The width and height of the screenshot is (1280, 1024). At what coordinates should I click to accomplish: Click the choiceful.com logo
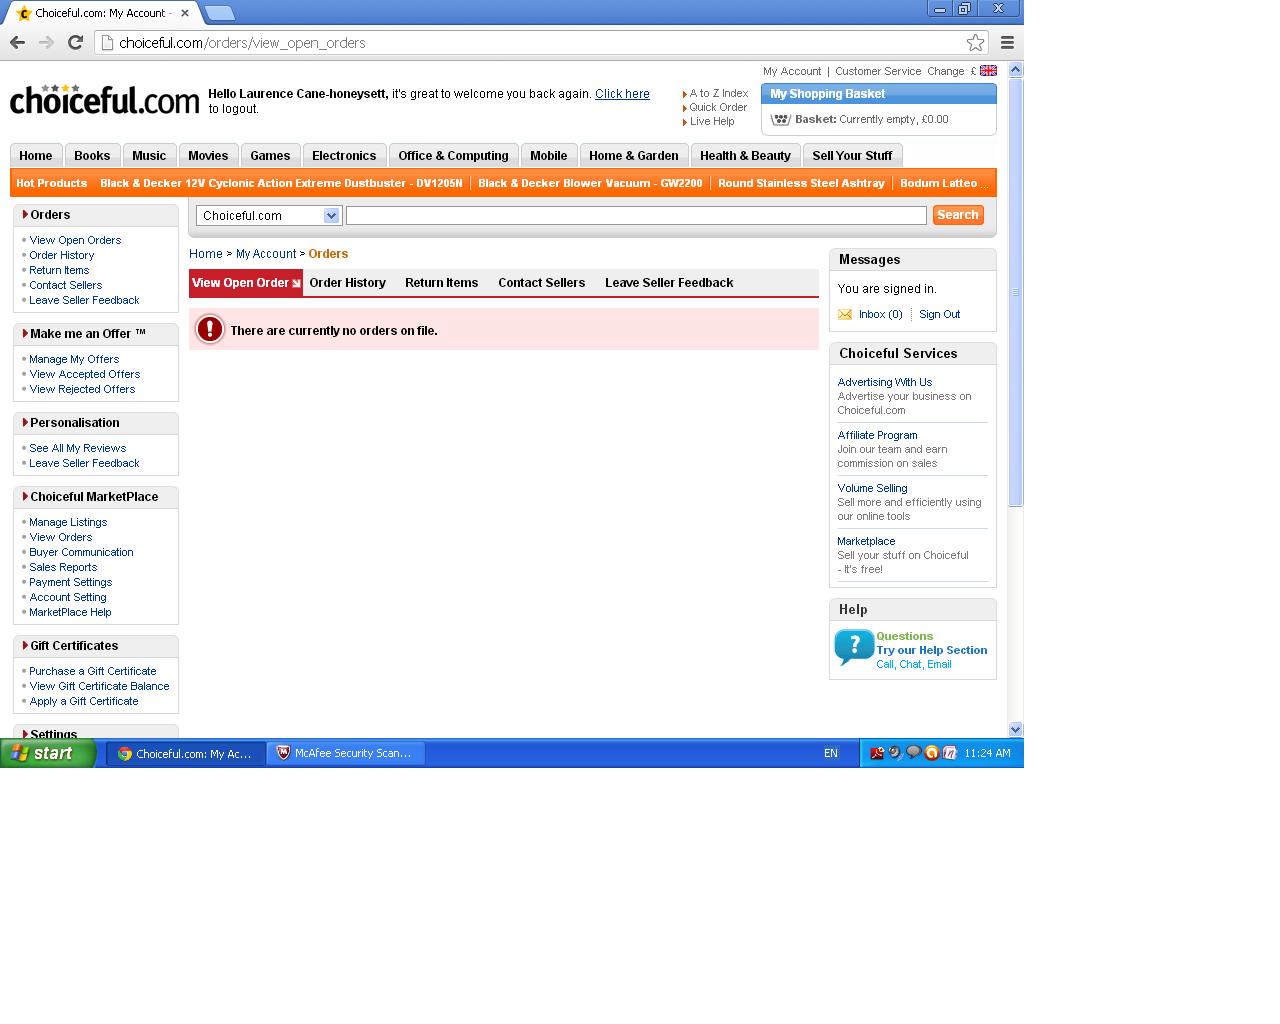pos(105,100)
